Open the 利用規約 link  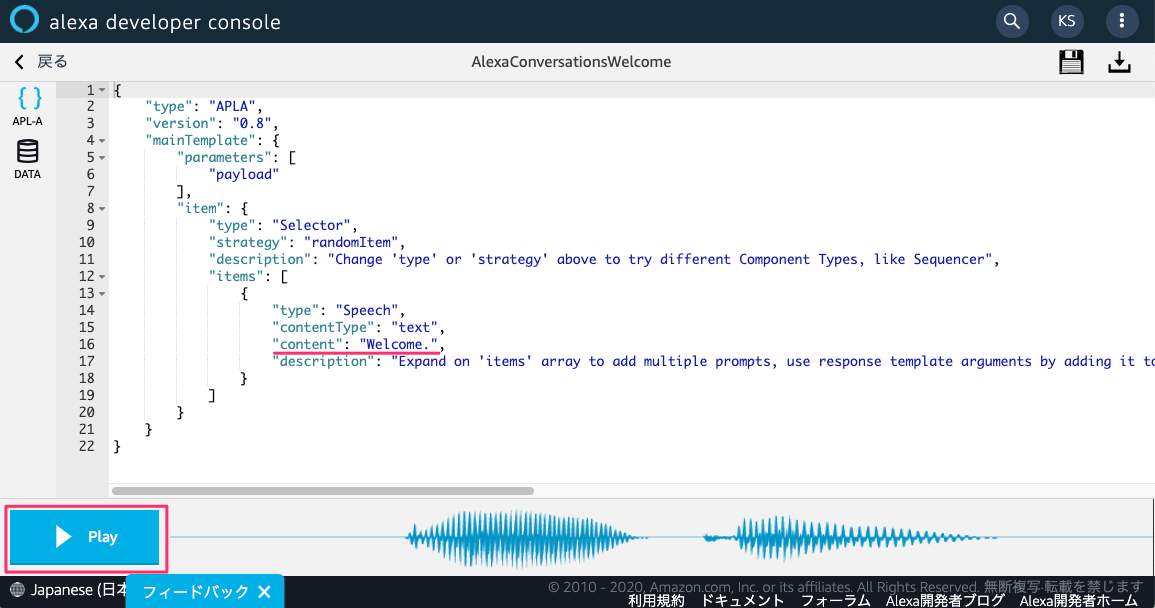click(656, 601)
